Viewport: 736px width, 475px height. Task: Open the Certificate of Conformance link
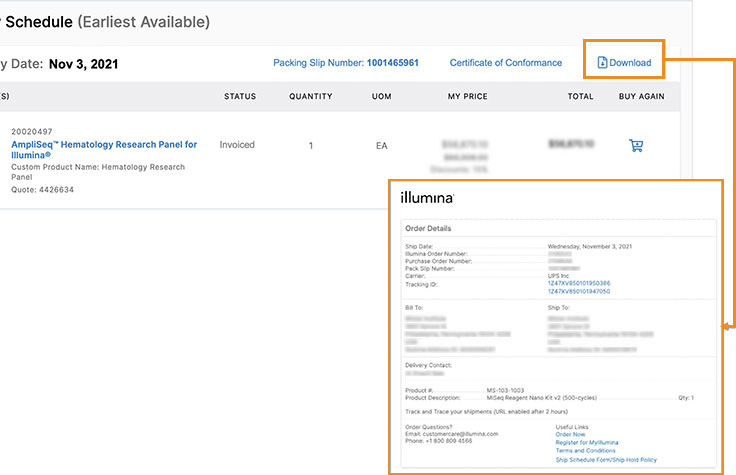click(505, 63)
